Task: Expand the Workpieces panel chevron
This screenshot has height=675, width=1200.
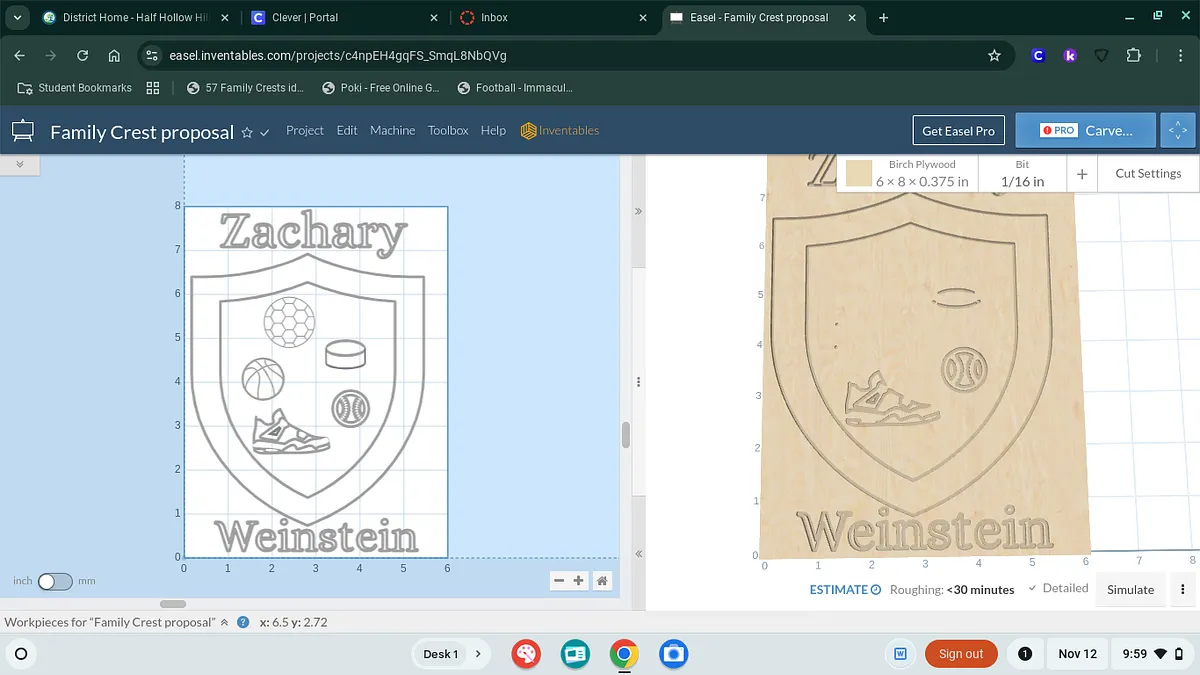Action: pos(225,622)
